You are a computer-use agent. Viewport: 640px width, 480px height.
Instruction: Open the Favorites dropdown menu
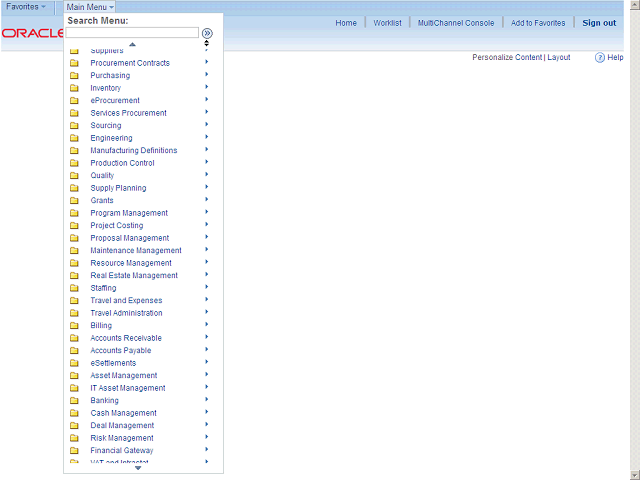coord(26,7)
